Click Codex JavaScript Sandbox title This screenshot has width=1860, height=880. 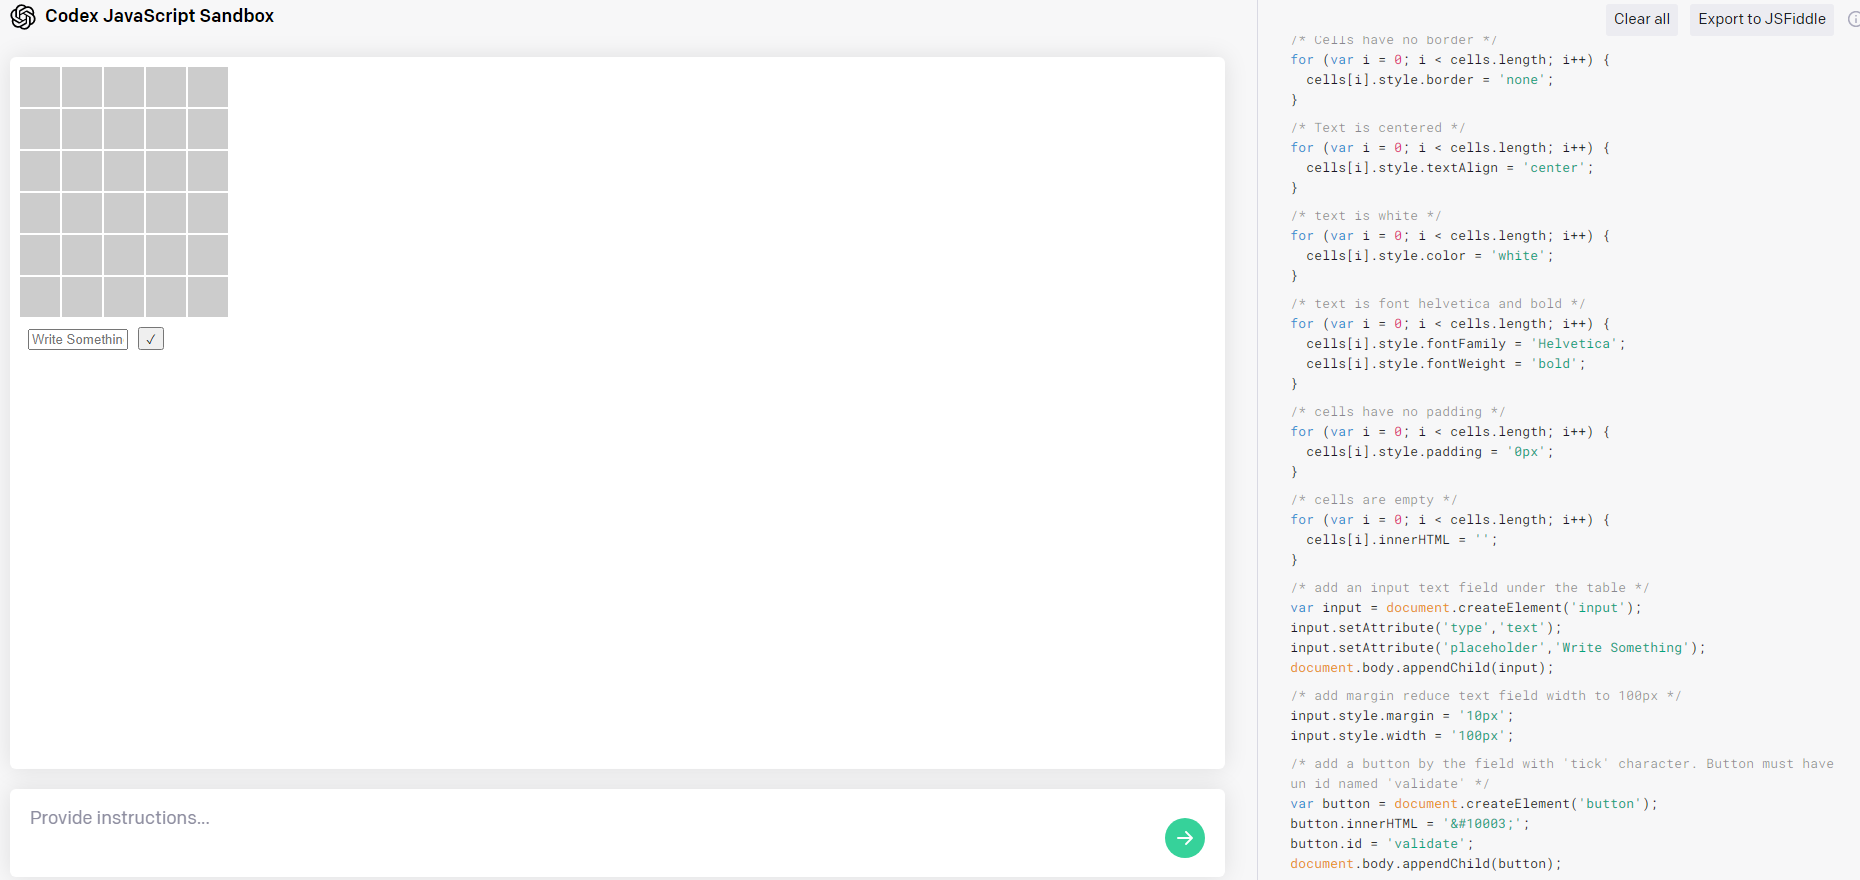pos(160,16)
